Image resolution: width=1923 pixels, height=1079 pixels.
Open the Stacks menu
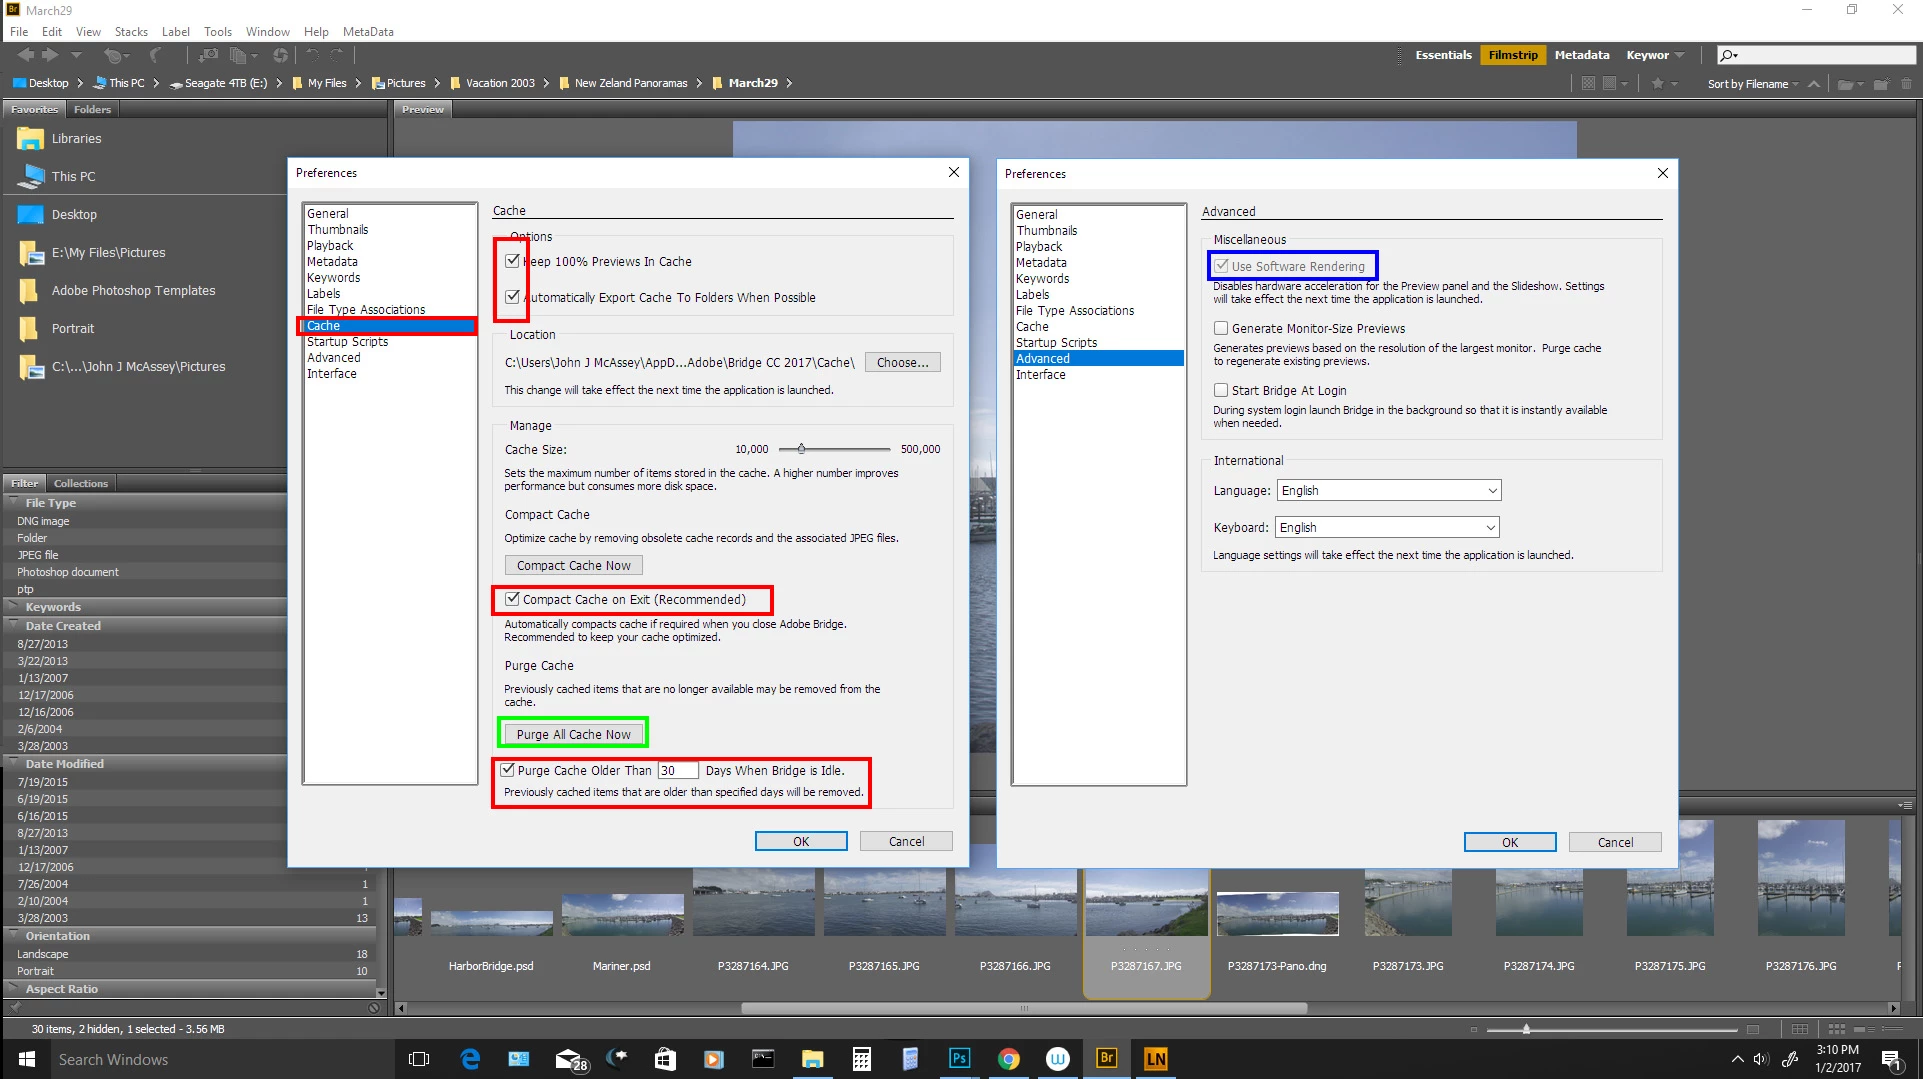131,31
